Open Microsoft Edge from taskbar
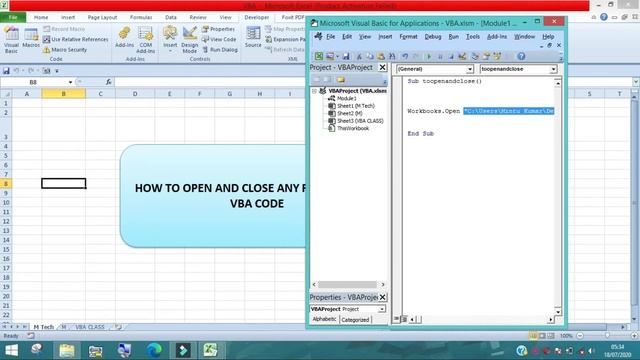This screenshot has width=640, height=360. 154,350
